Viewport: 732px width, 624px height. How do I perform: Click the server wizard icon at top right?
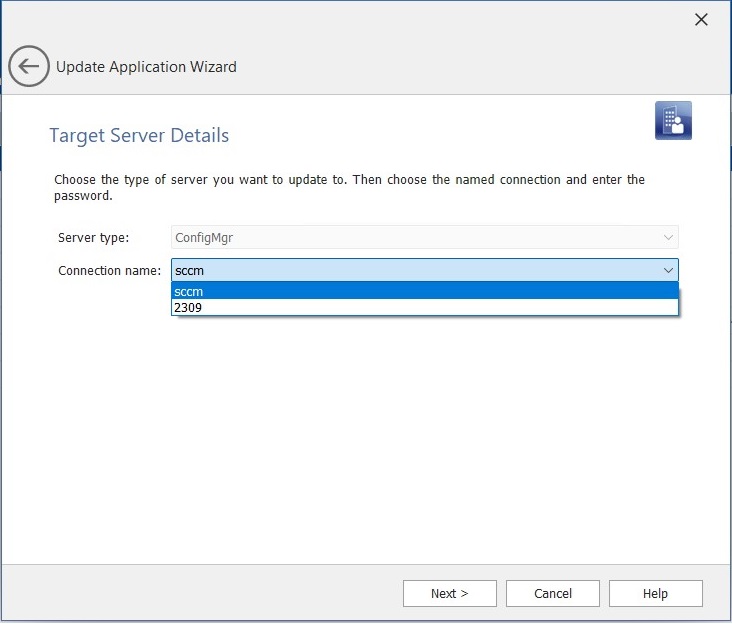pos(673,120)
